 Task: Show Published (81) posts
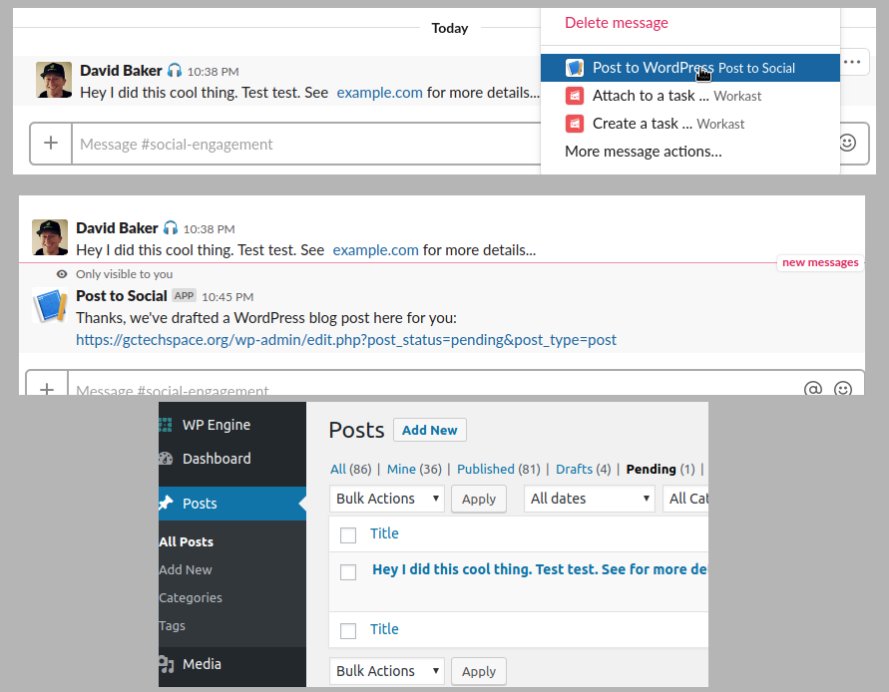[x=498, y=469]
